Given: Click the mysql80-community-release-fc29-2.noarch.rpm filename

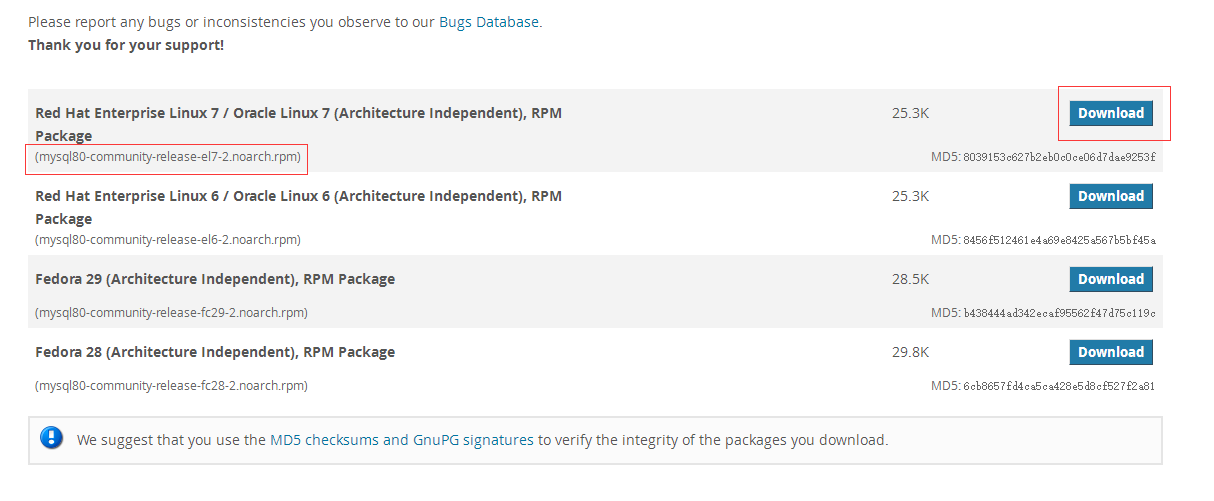Looking at the screenshot, I should (171, 313).
